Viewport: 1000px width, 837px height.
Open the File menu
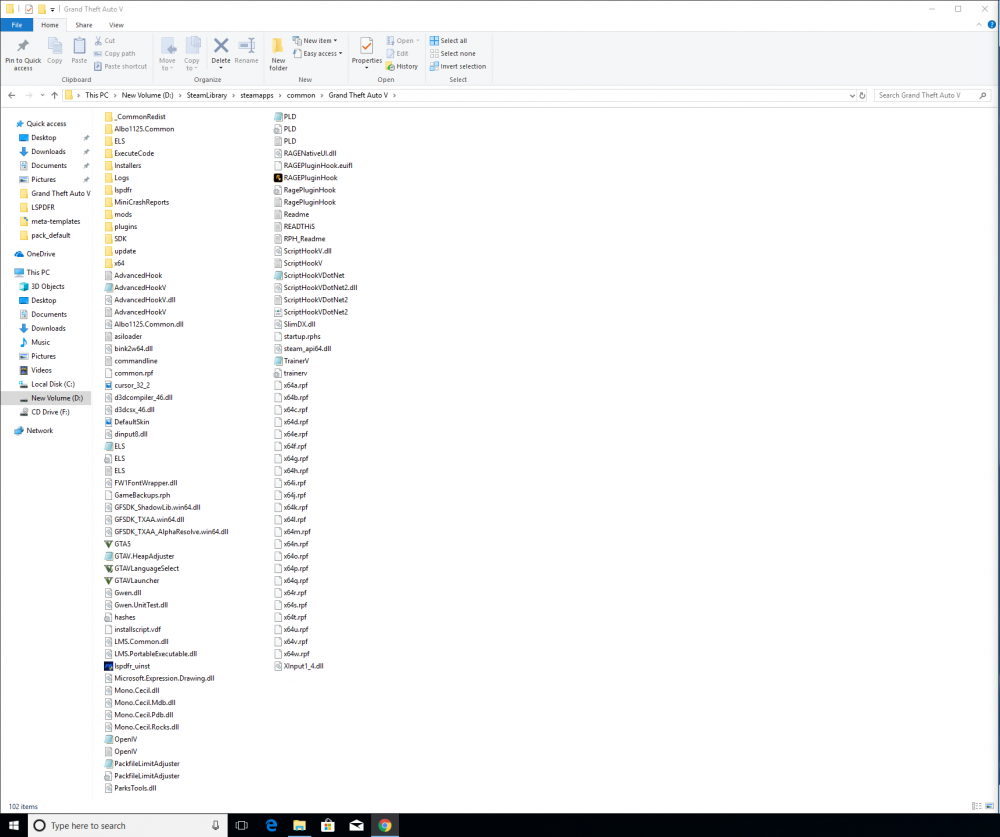[x=17, y=24]
